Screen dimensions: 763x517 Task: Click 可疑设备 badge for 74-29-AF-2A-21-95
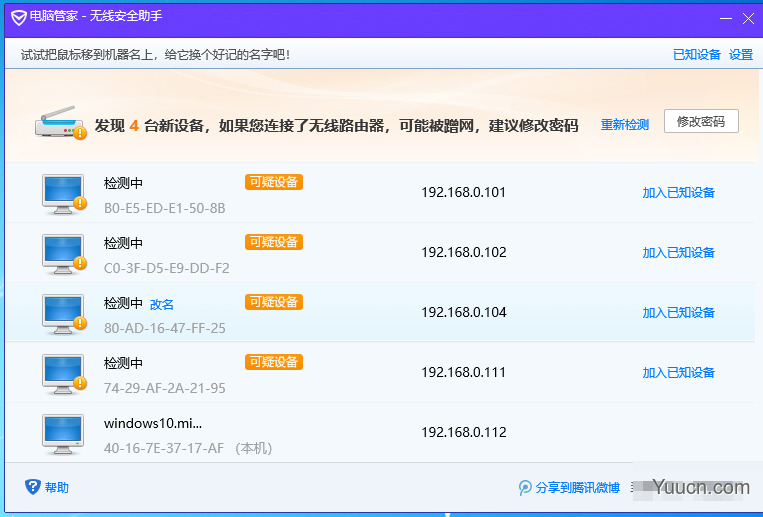(273, 362)
